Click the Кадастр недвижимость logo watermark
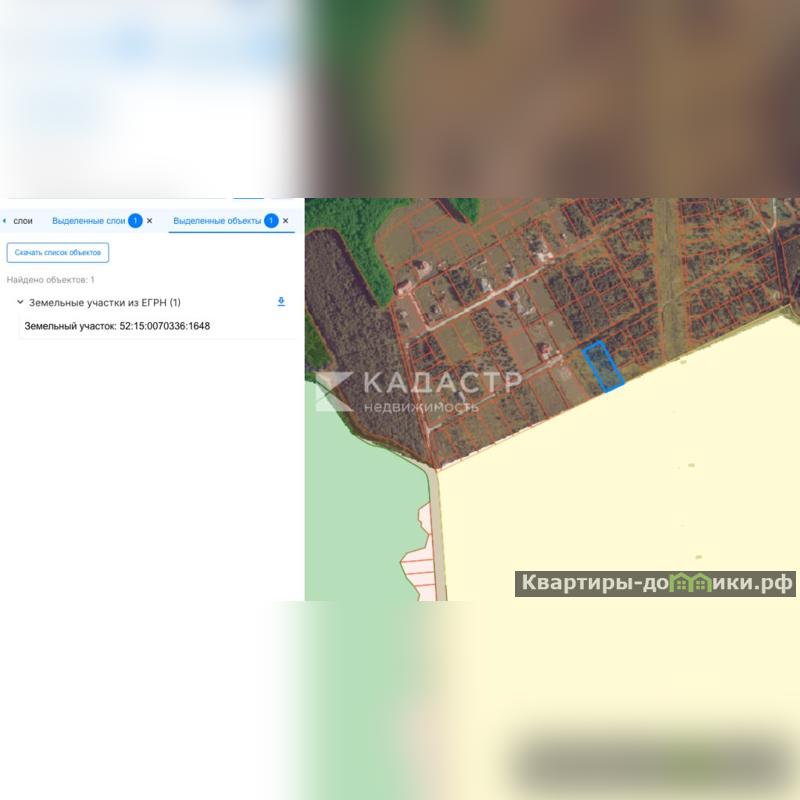 pos(418,391)
